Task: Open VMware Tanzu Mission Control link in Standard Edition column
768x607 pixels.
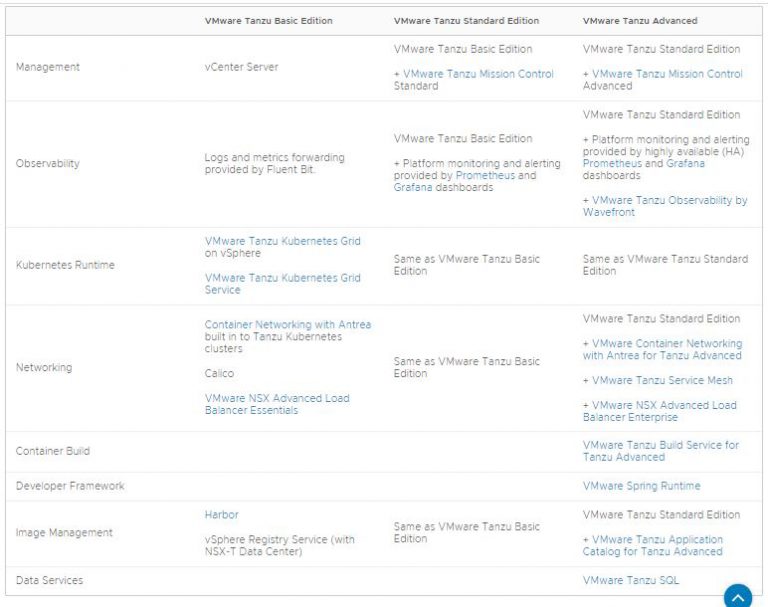Action: pos(478,74)
